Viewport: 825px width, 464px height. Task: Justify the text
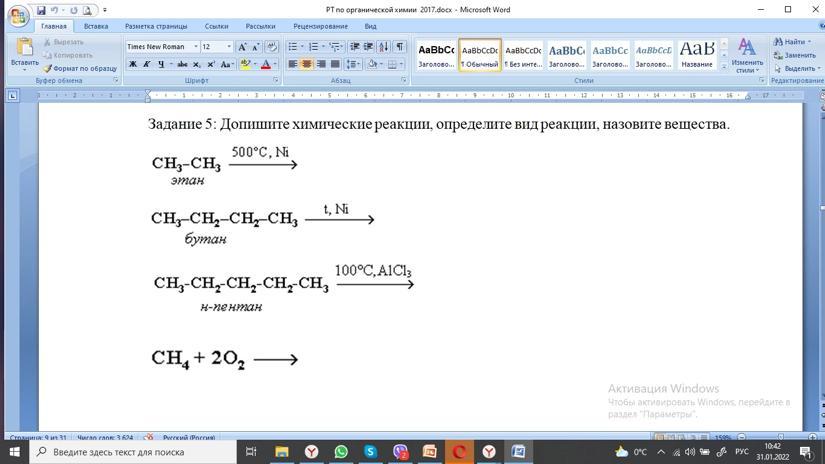[335, 64]
